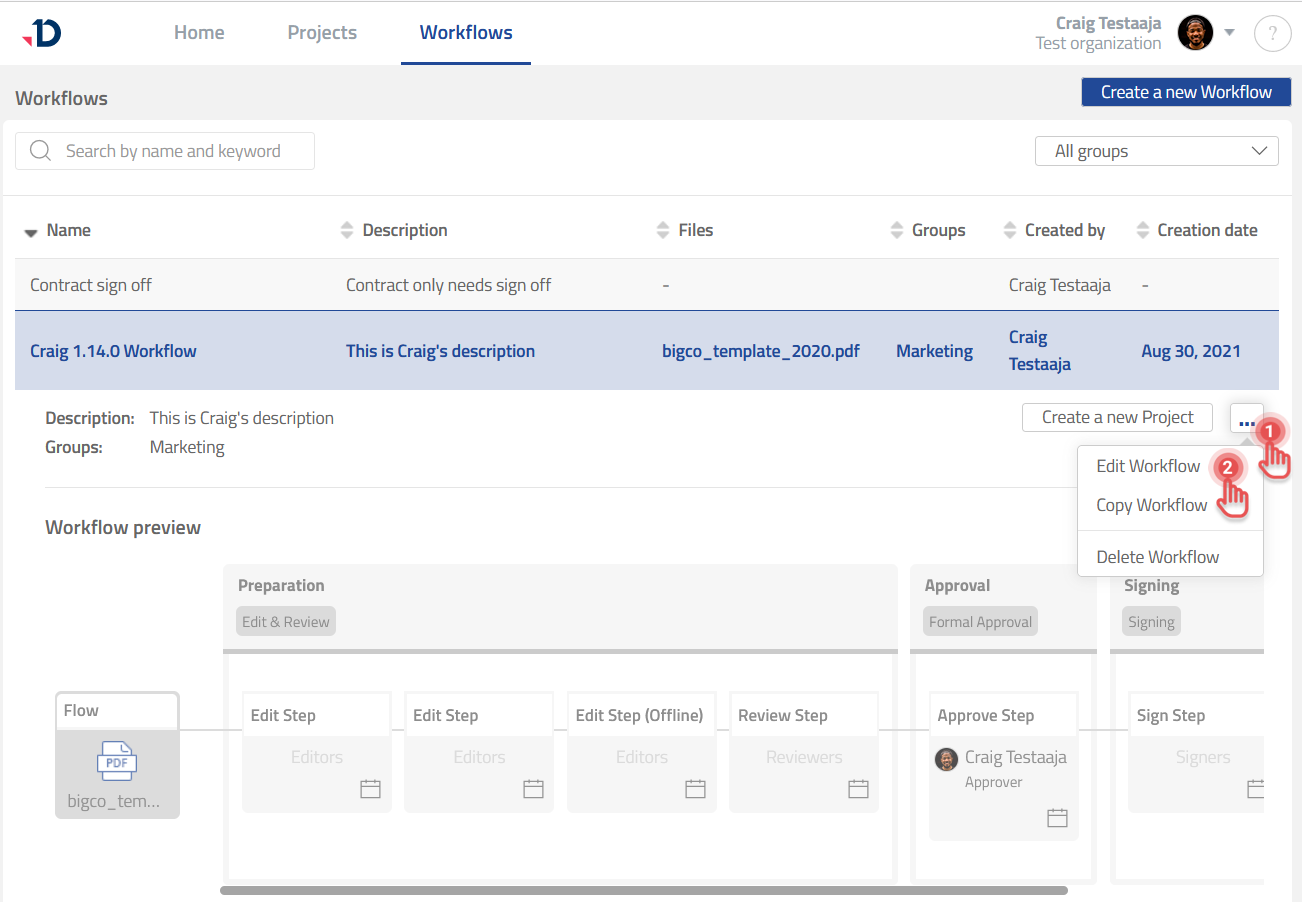
Task: Click Create a new Workflow button
Action: pyautogui.click(x=1186, y=92)
